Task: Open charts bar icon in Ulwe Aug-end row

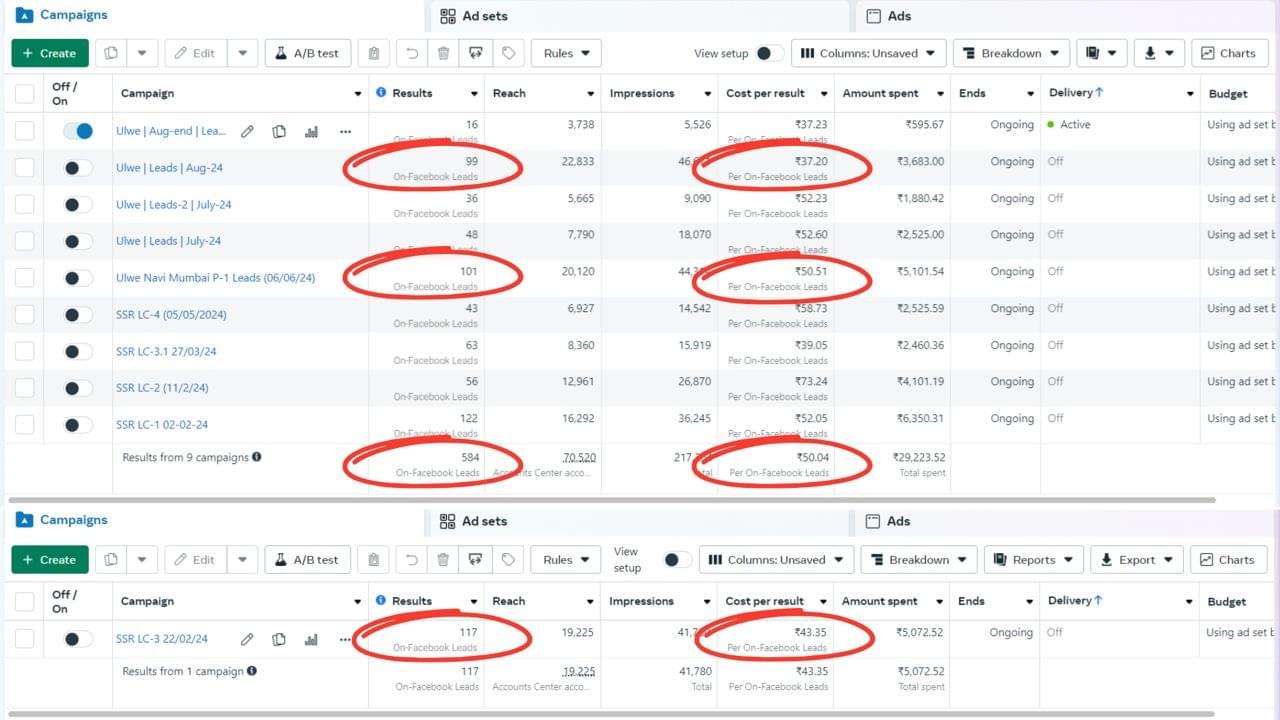Action: pos(311,131)
